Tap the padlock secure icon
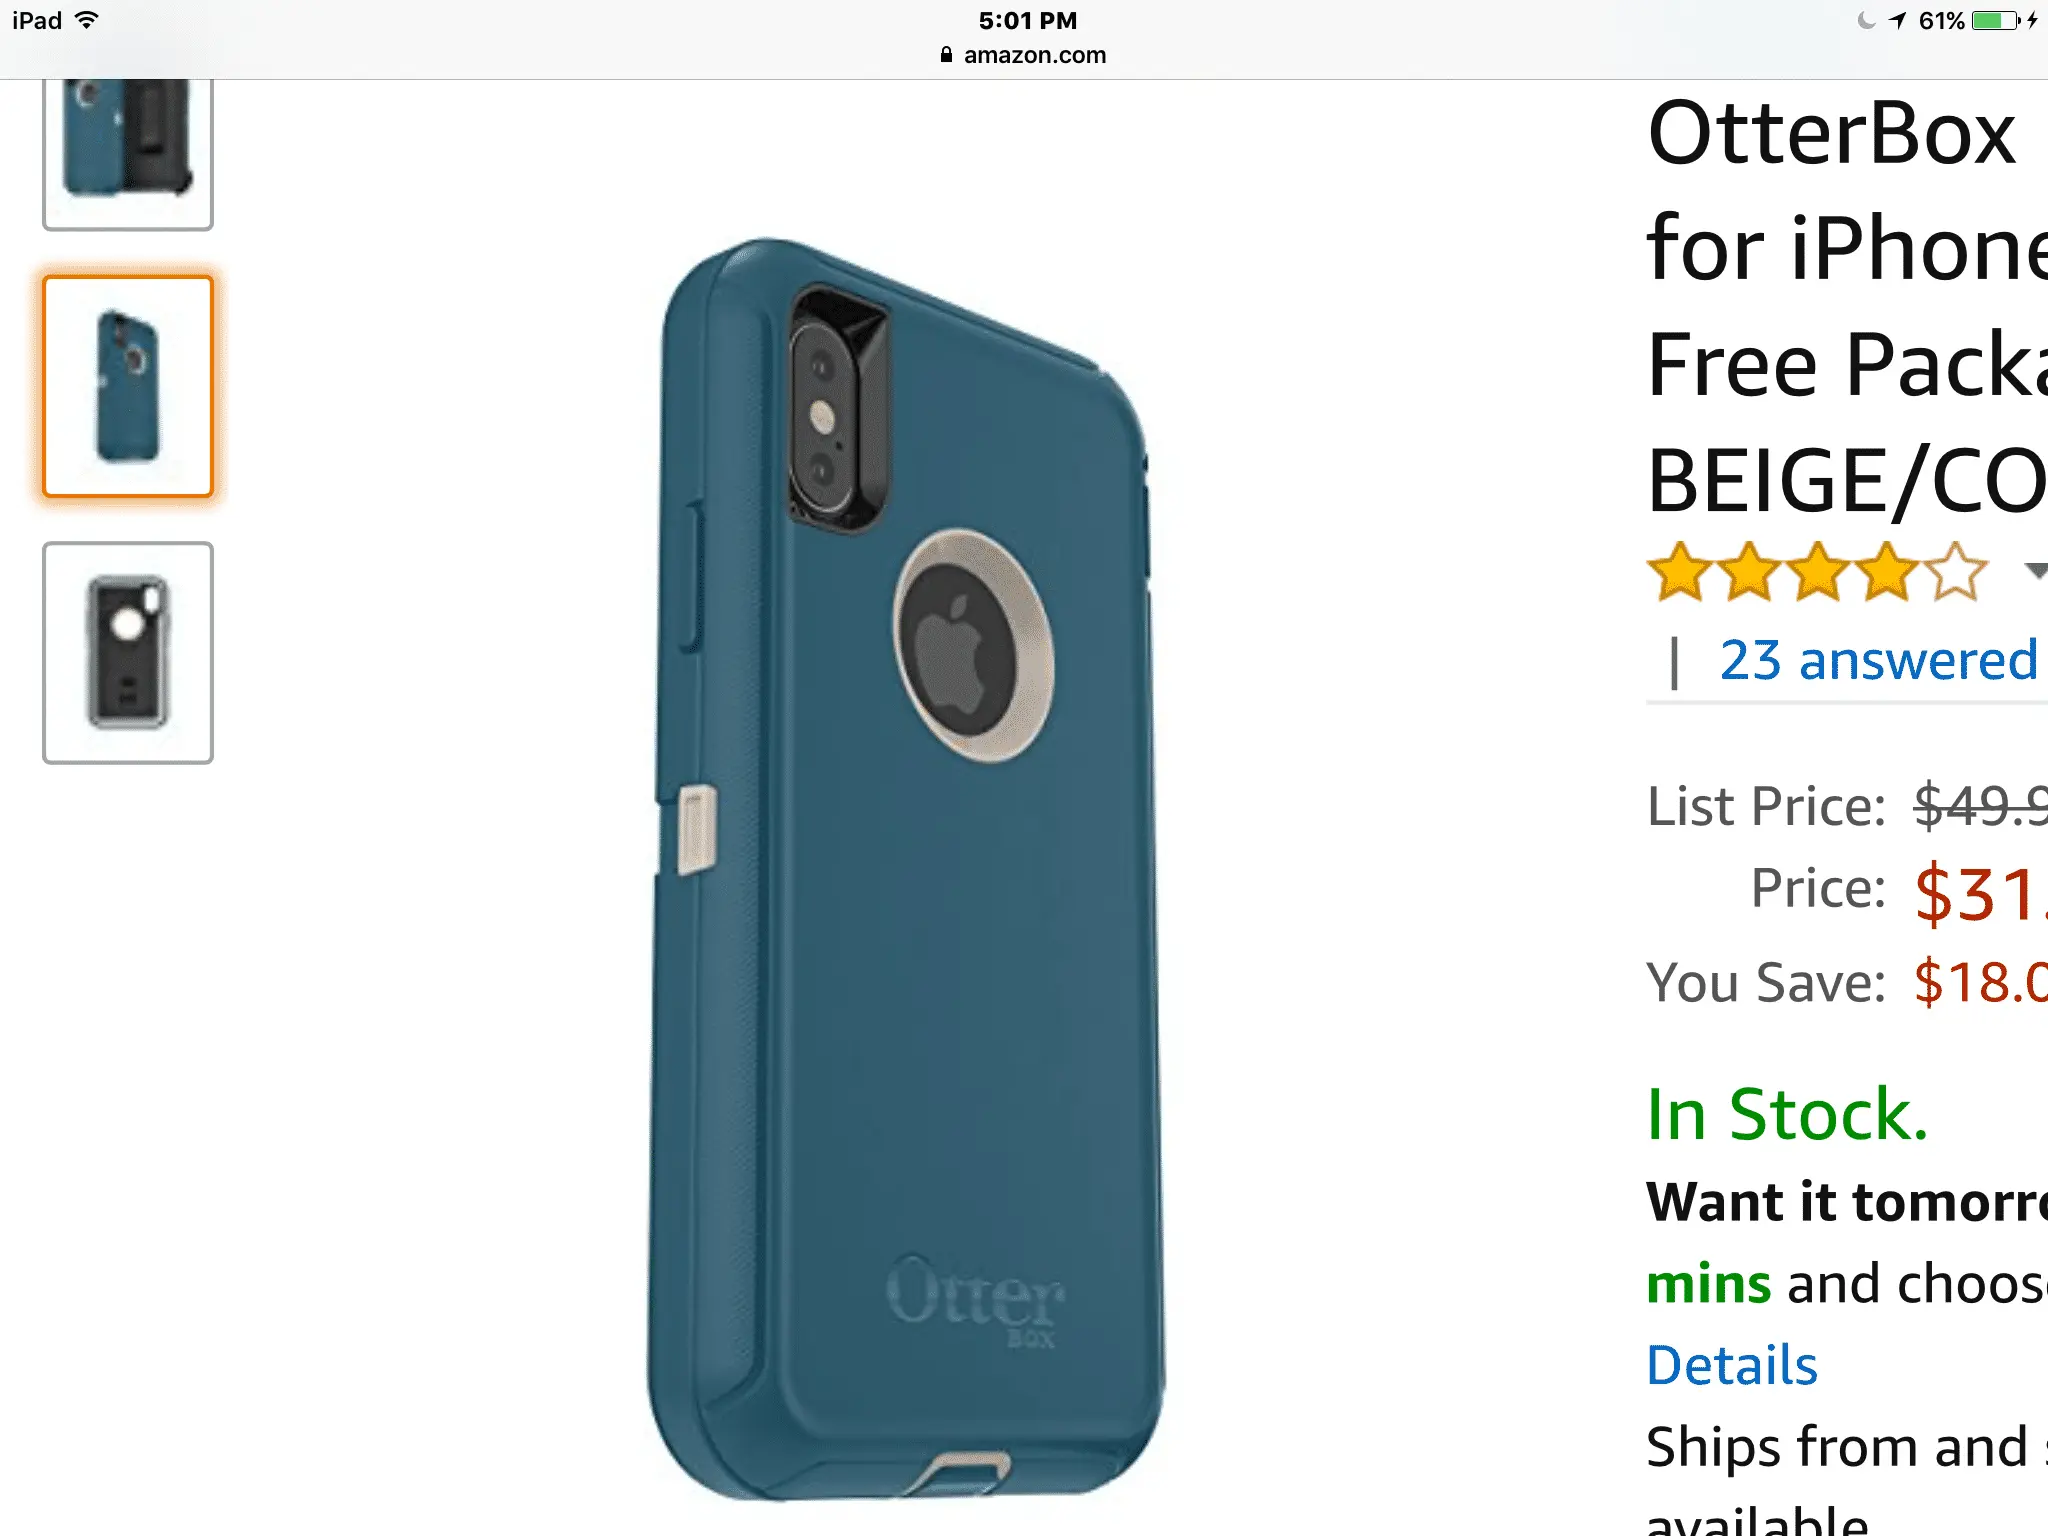This screenshot has height=1536, width=2048. 946,55
